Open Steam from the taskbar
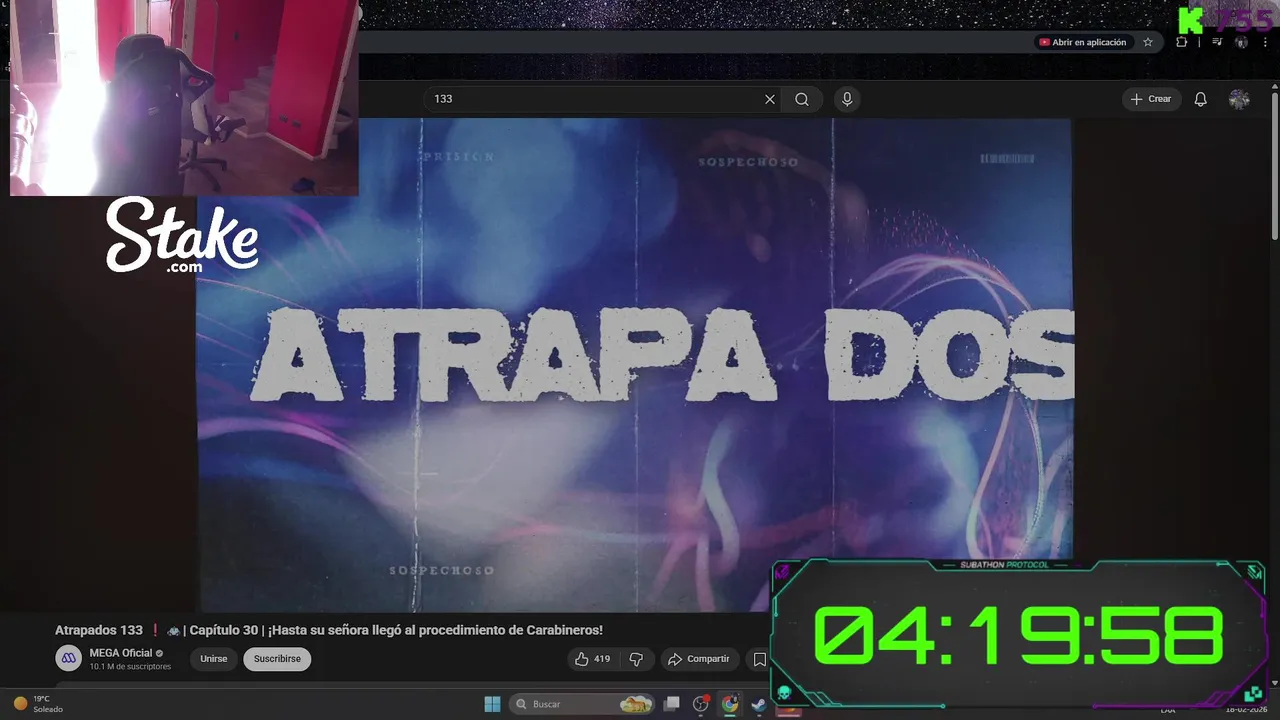 (759, 704)
